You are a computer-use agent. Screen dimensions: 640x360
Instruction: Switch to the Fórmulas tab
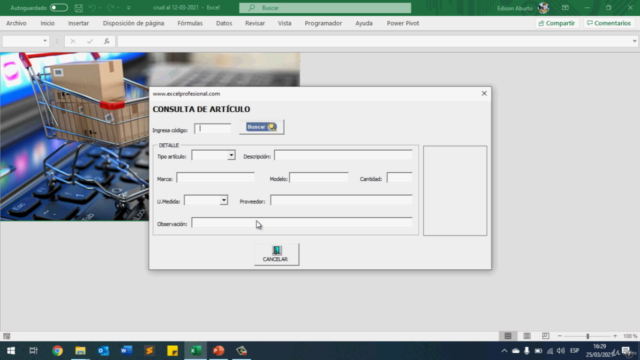(x=190, y=23)
